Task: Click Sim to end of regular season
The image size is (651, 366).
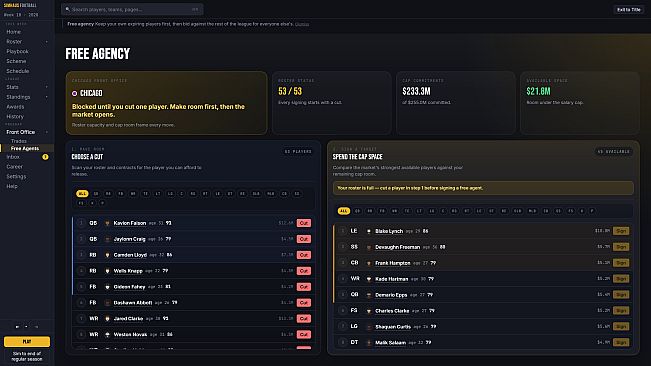Action: 27,356
